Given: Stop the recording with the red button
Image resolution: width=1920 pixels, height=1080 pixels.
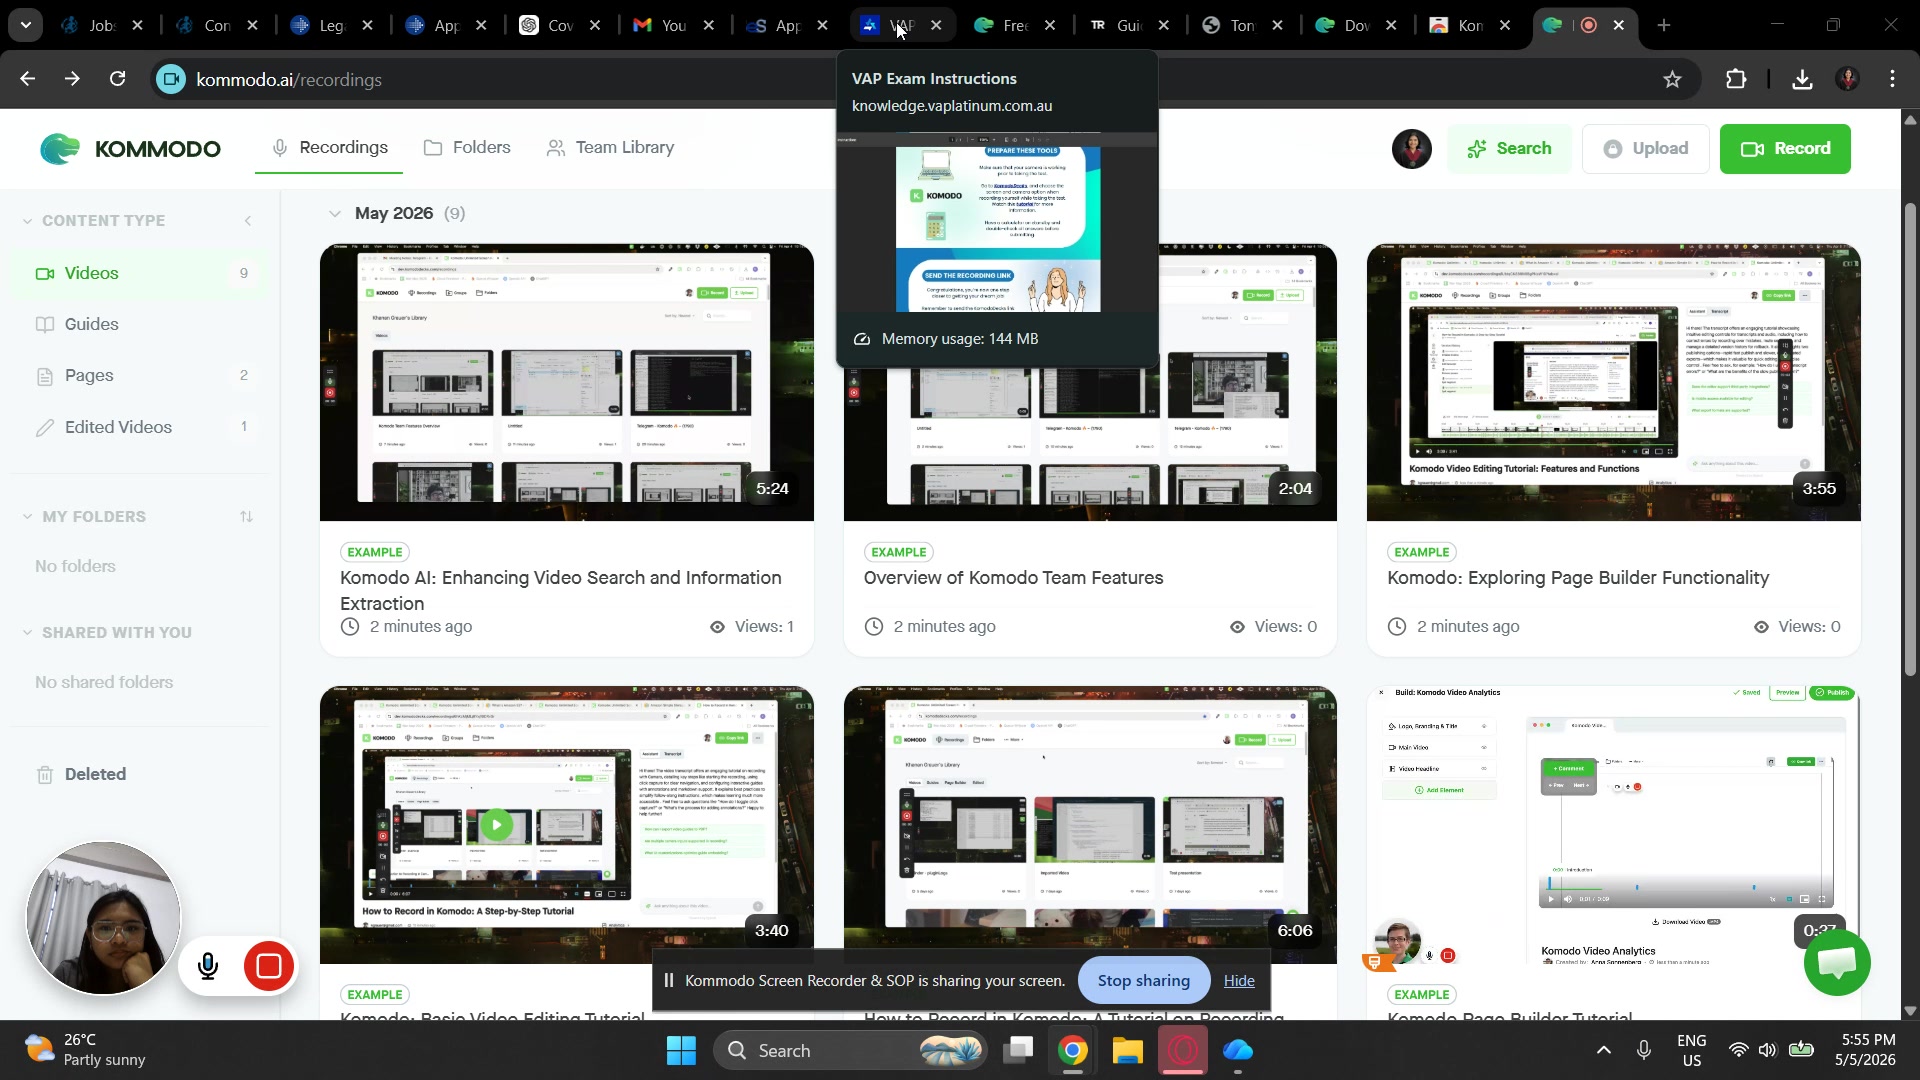Looking at the screenshot, I should pyautogui.click(x=269, y=966).
